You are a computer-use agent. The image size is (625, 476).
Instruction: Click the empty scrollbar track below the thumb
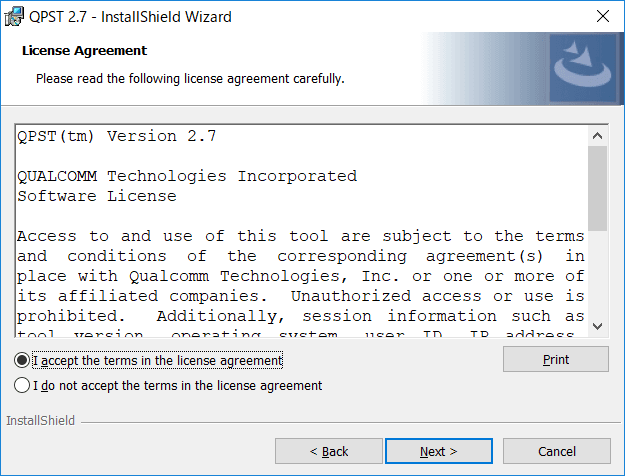point(597,275)
